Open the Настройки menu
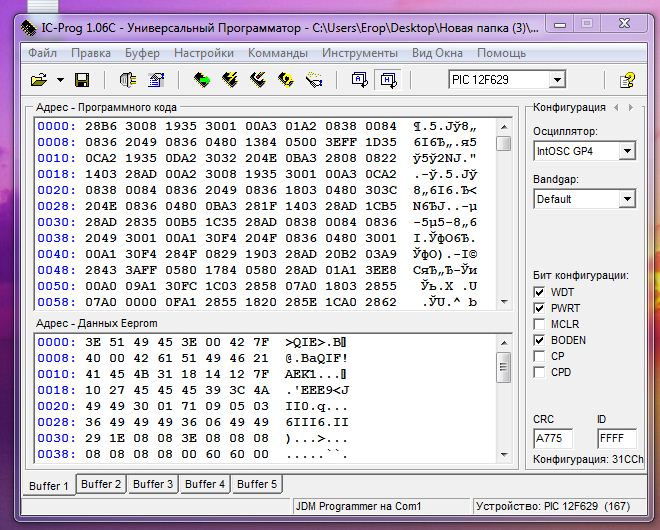Image resolution: width=660 pixels, height=530 pixels. click(x=204, y=52)
